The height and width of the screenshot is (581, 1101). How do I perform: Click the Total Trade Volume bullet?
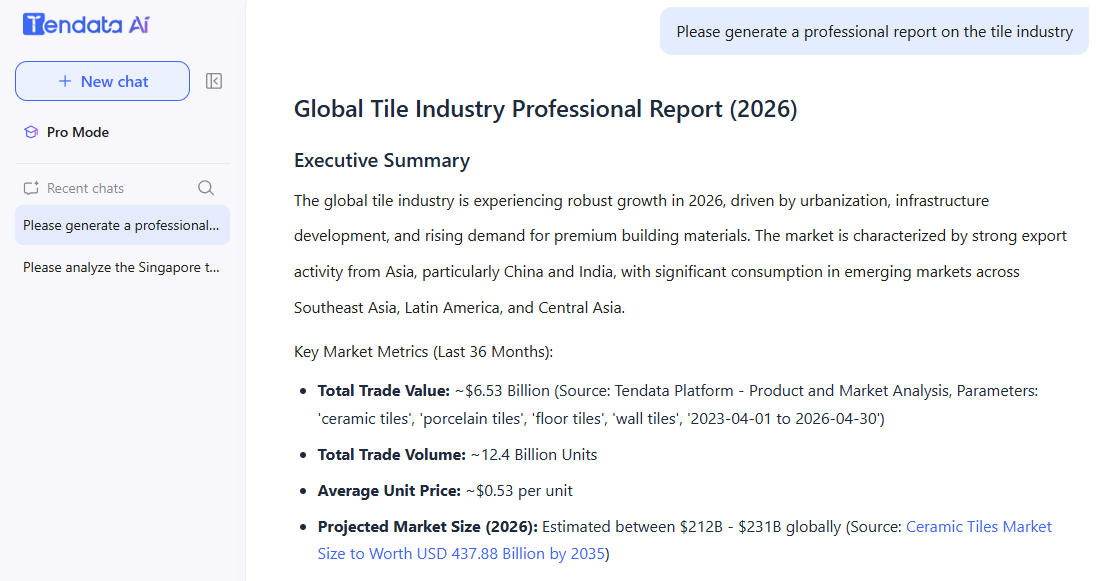pyautogui.click(x=457, y=455)
